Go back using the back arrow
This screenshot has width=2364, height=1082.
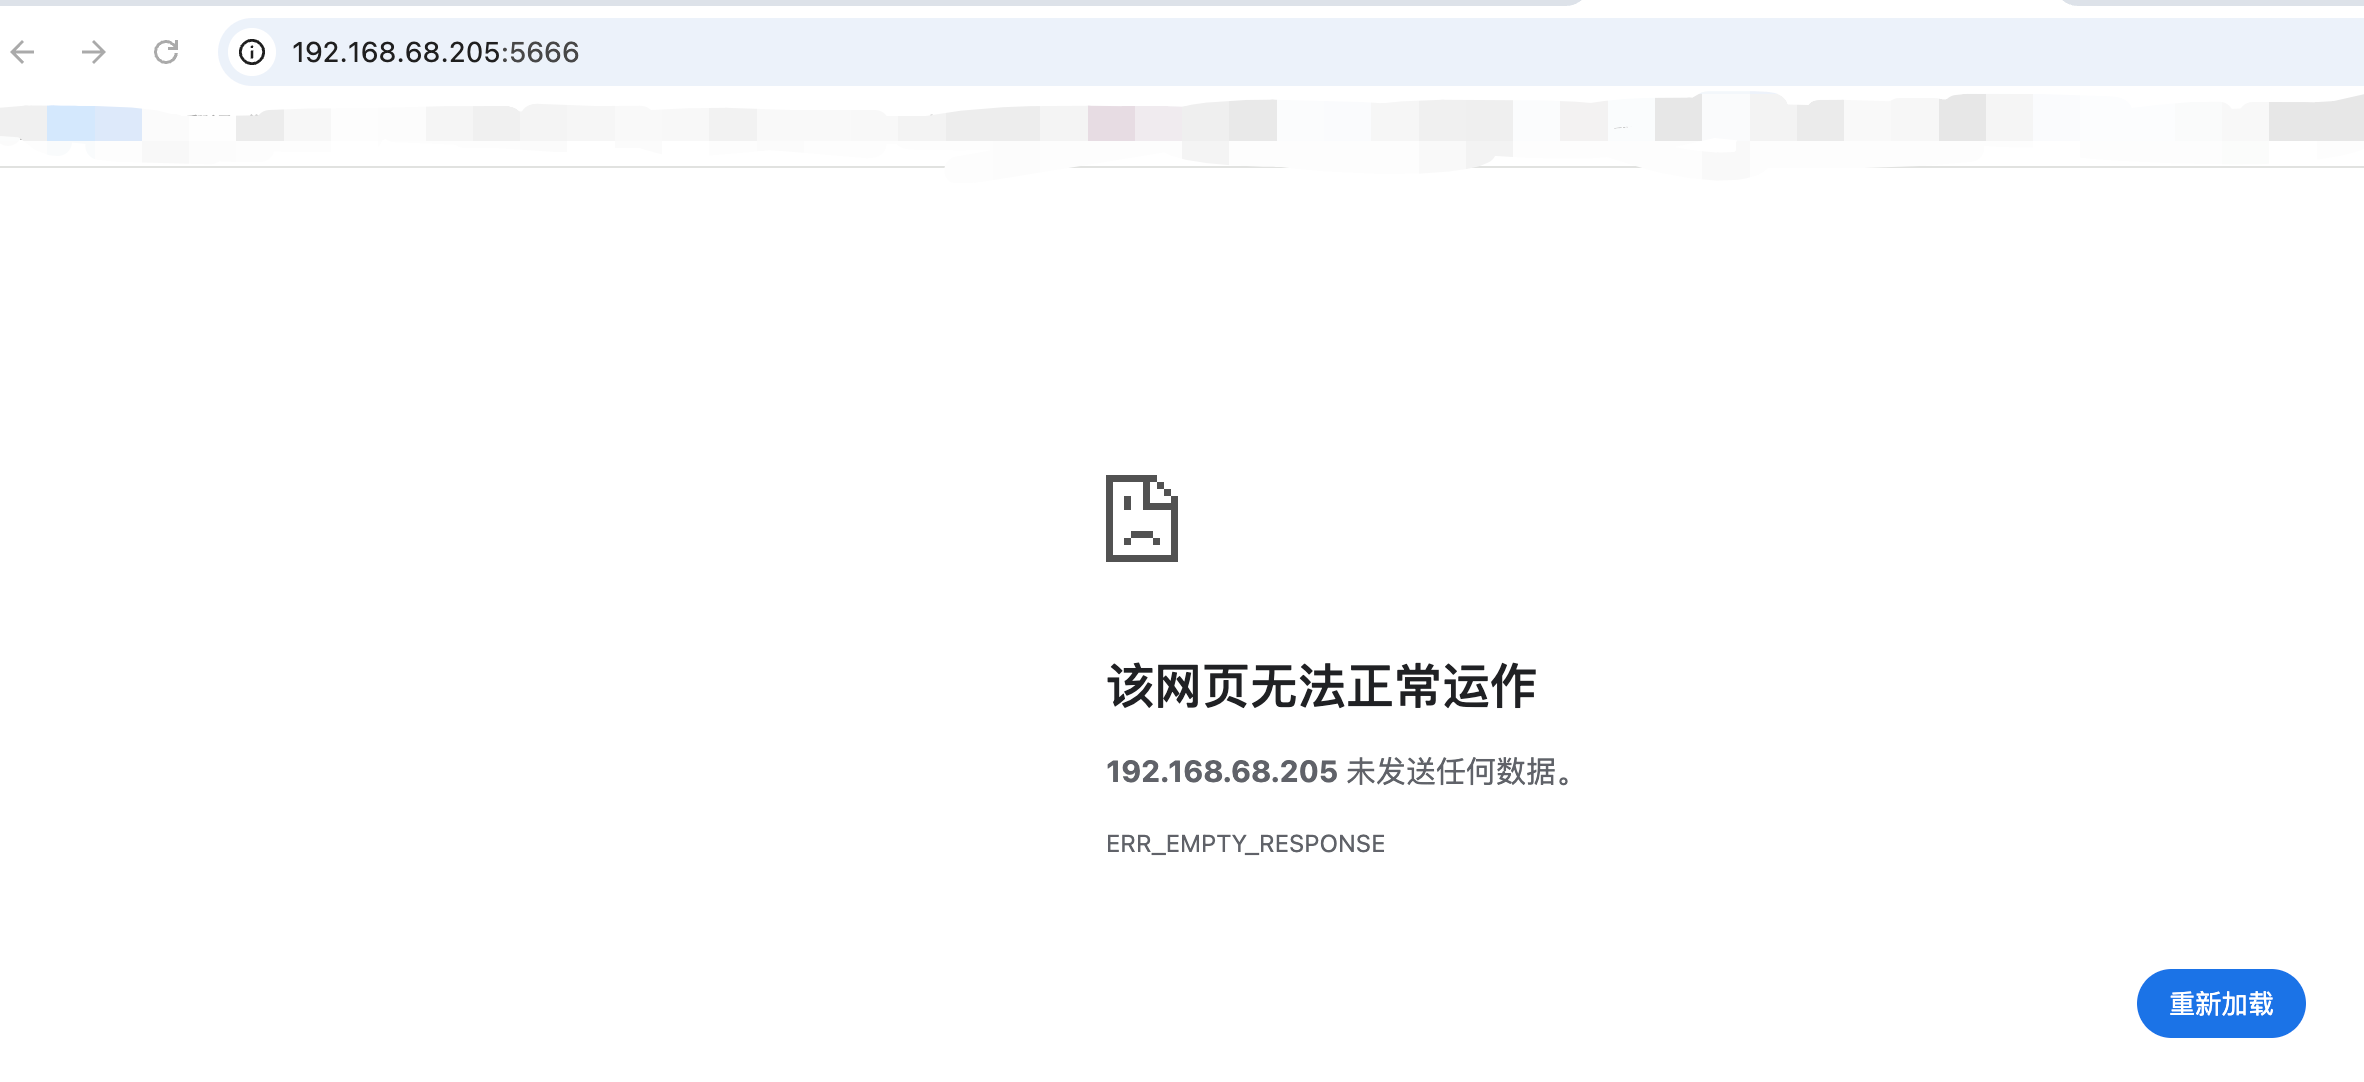click(23, 52)
